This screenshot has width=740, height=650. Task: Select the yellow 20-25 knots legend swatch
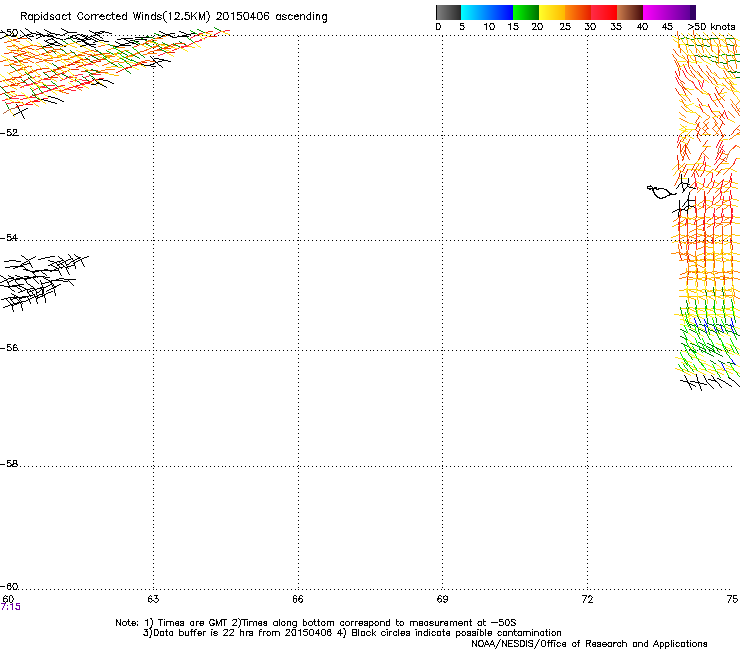click(552, 12)
